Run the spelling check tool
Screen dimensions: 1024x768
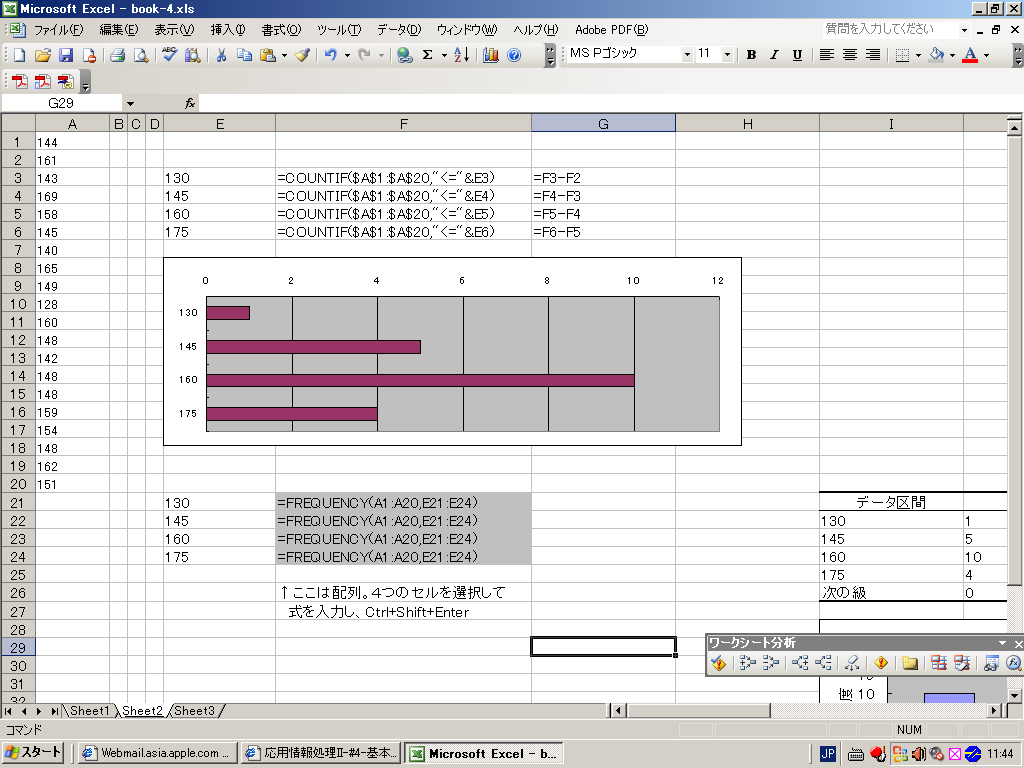coord(169,55)
